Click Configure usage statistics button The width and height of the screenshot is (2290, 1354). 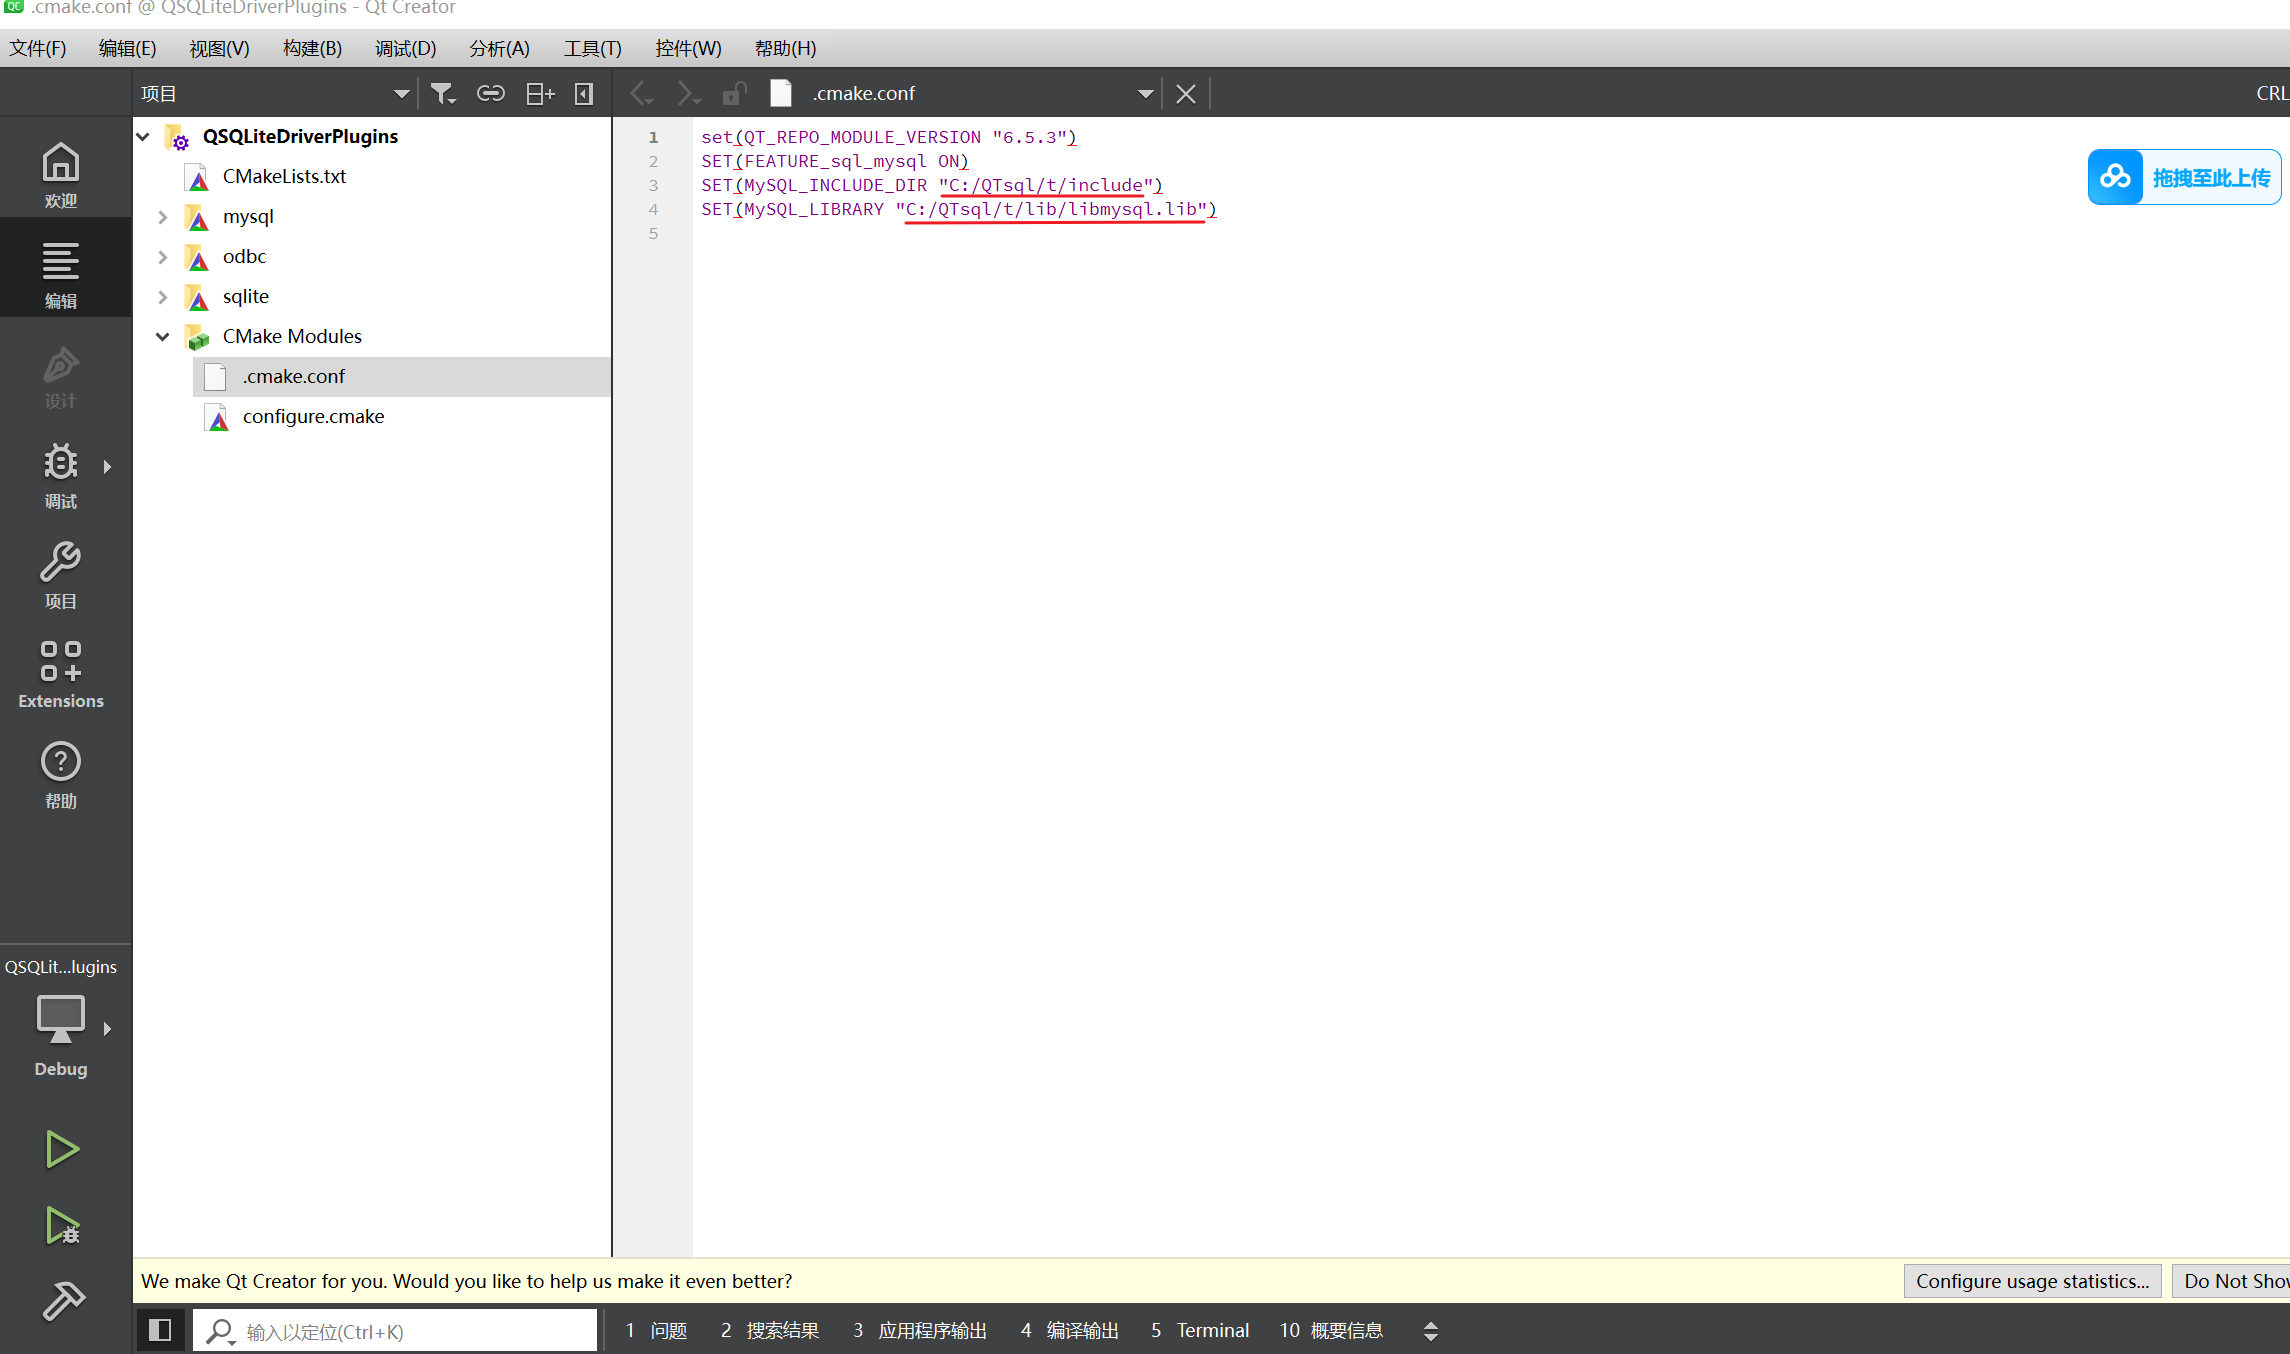tap(2032, 1280)
